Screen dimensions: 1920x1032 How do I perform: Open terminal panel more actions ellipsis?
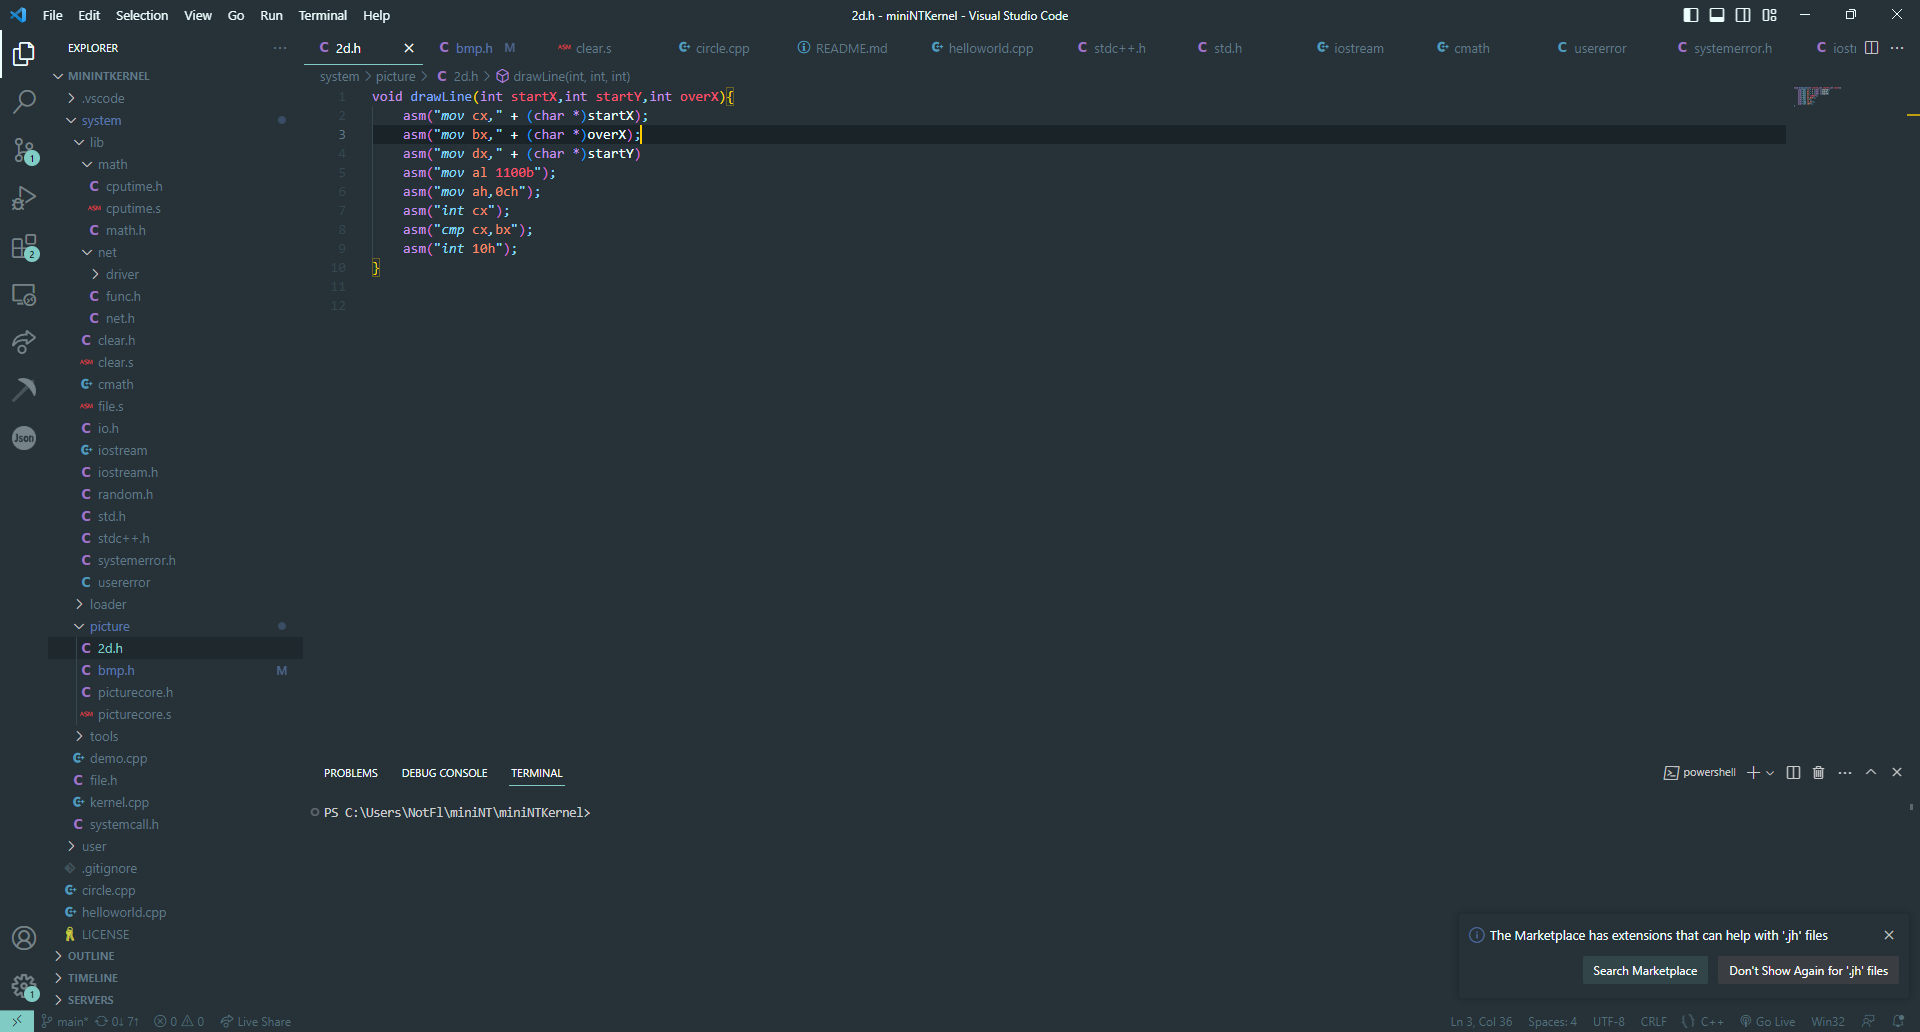tap(1845, 773)
